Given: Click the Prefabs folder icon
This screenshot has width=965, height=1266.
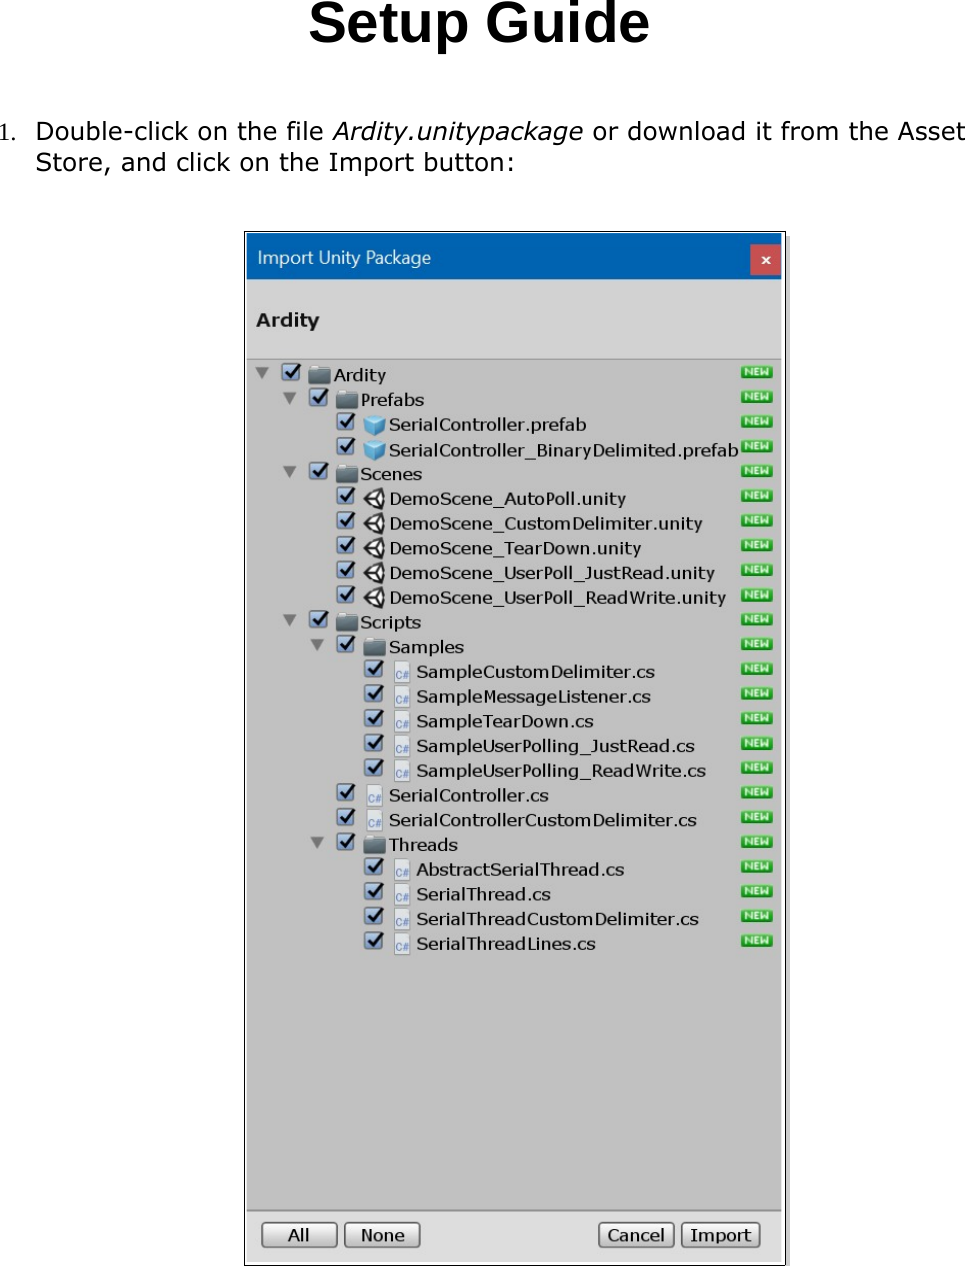Looking at the screenshot, I should (346, 400).
